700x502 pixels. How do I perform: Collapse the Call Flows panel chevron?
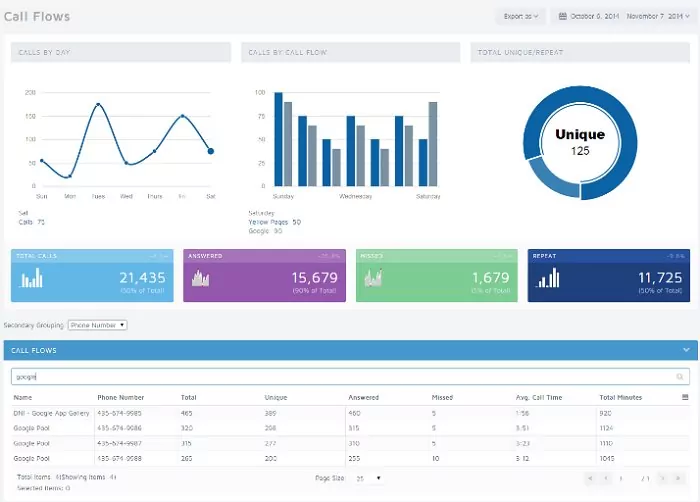pyautogui.click(x=686, y=350)
